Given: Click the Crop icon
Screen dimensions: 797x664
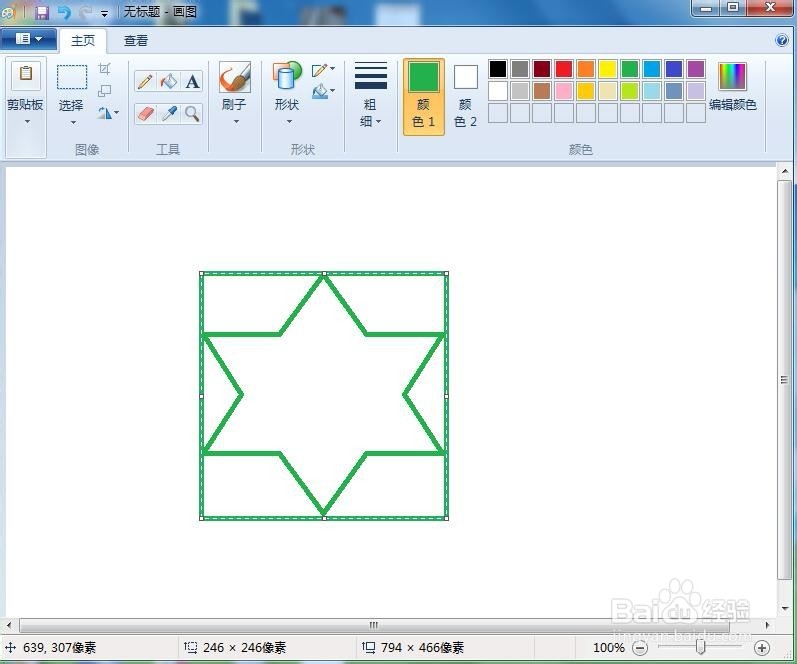Looking at the screenshot, I should point(105,69).
